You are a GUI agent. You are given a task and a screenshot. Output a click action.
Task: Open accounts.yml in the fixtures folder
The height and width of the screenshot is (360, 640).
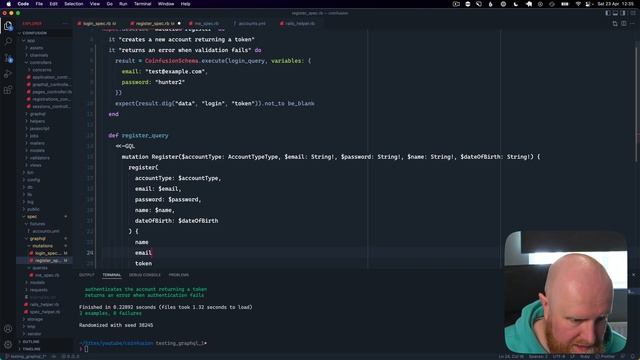[46, 231]
